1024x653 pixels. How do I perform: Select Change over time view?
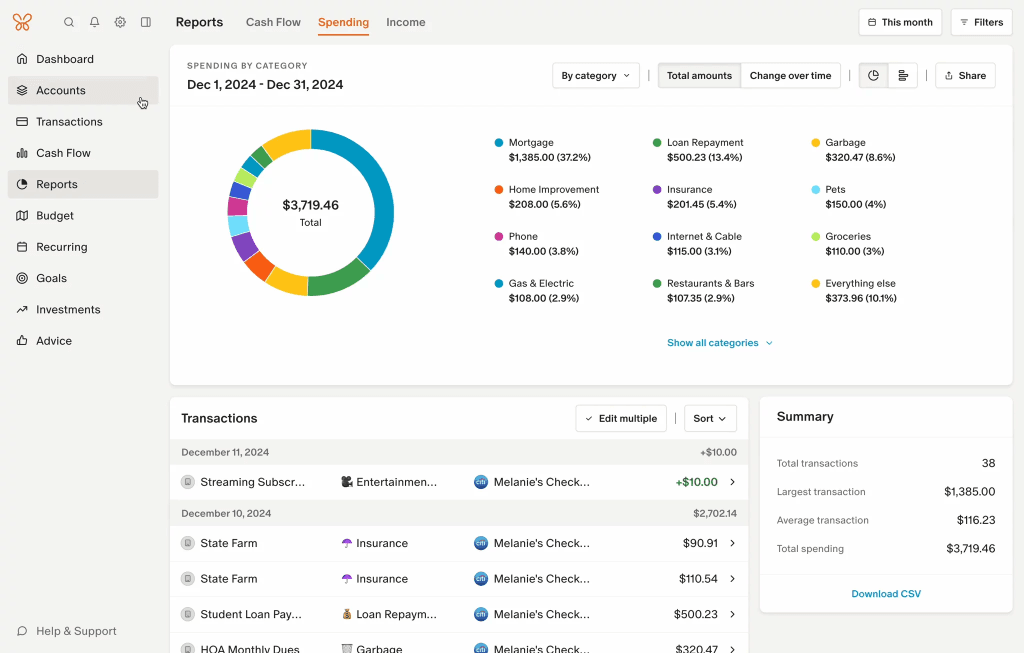coord(790,76)
